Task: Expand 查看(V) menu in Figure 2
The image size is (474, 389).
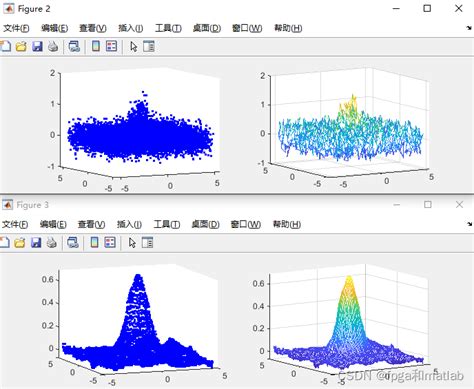Action: click(x=93, y=28)
